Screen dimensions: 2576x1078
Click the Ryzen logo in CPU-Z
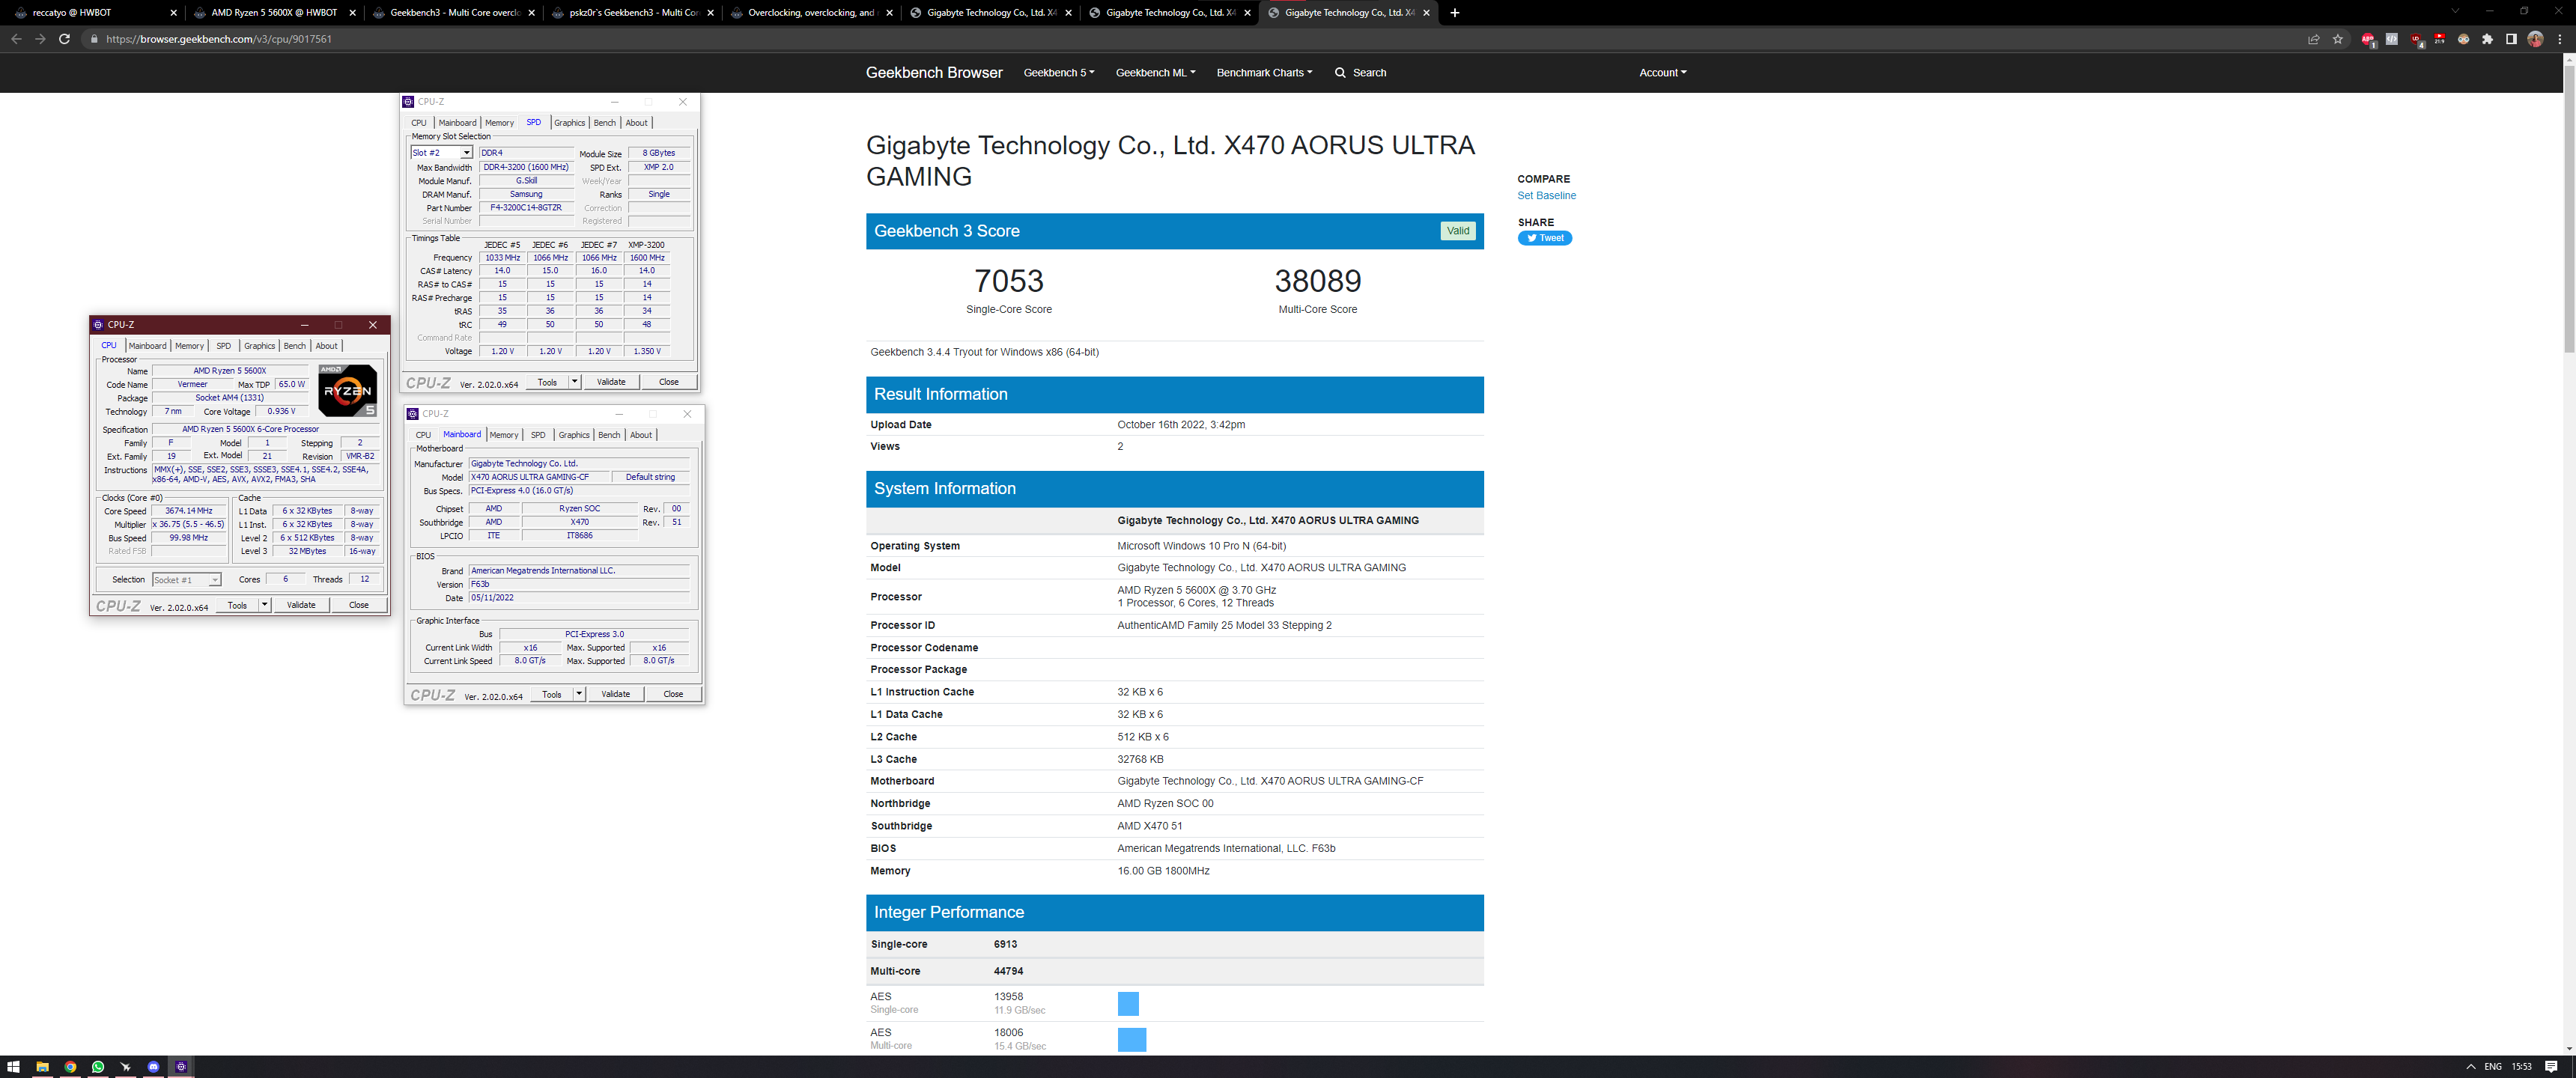(347, 390)
